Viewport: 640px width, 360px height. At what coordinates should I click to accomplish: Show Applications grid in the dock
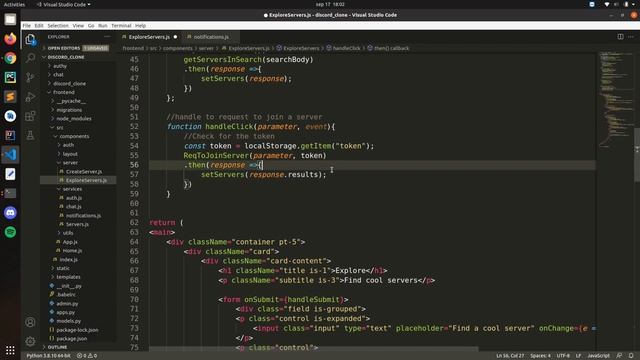point(10,350)
